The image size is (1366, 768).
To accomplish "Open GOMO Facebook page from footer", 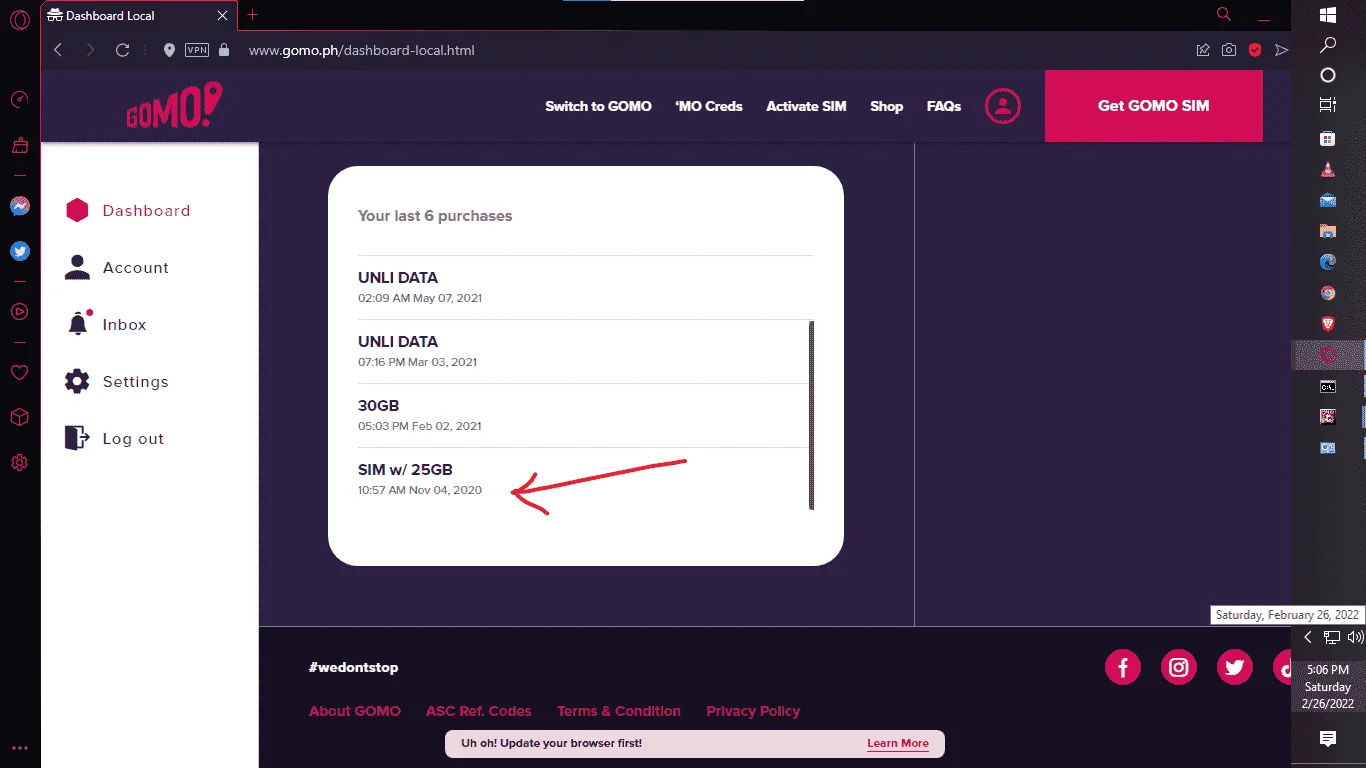I will click(1123, 667).
